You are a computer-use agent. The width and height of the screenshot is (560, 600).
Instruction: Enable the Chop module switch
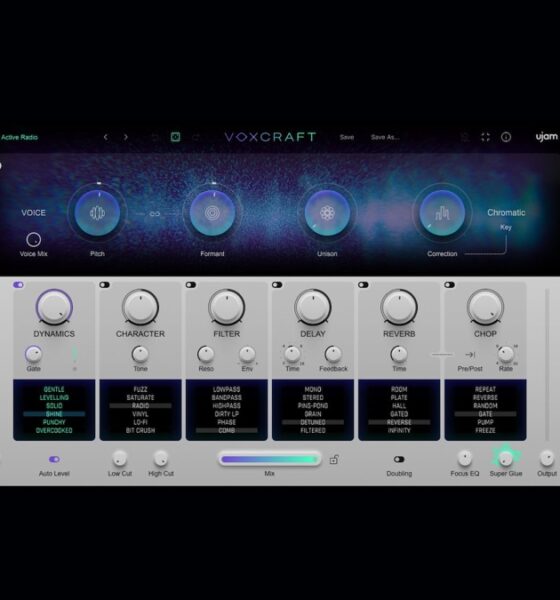point(449,285)
